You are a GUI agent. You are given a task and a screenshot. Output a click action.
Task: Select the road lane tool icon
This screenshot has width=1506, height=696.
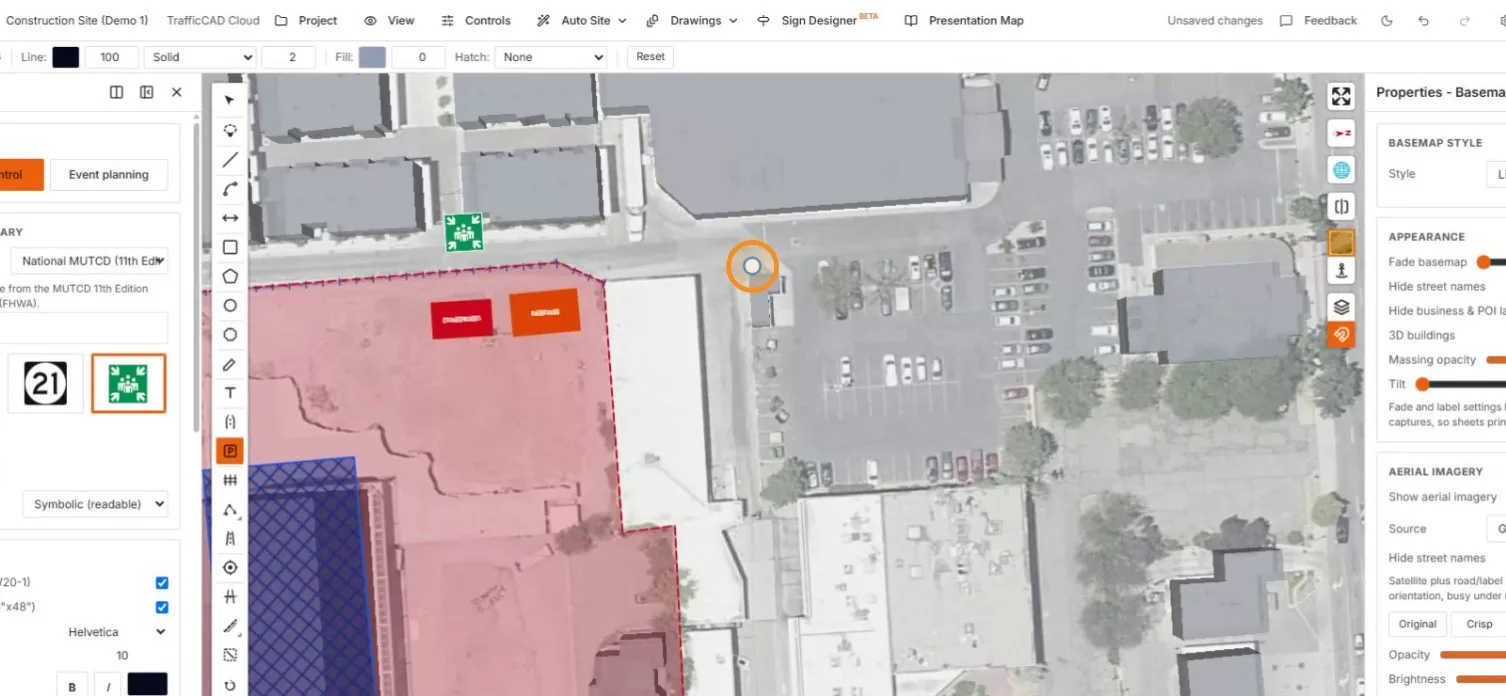[230, 539]
